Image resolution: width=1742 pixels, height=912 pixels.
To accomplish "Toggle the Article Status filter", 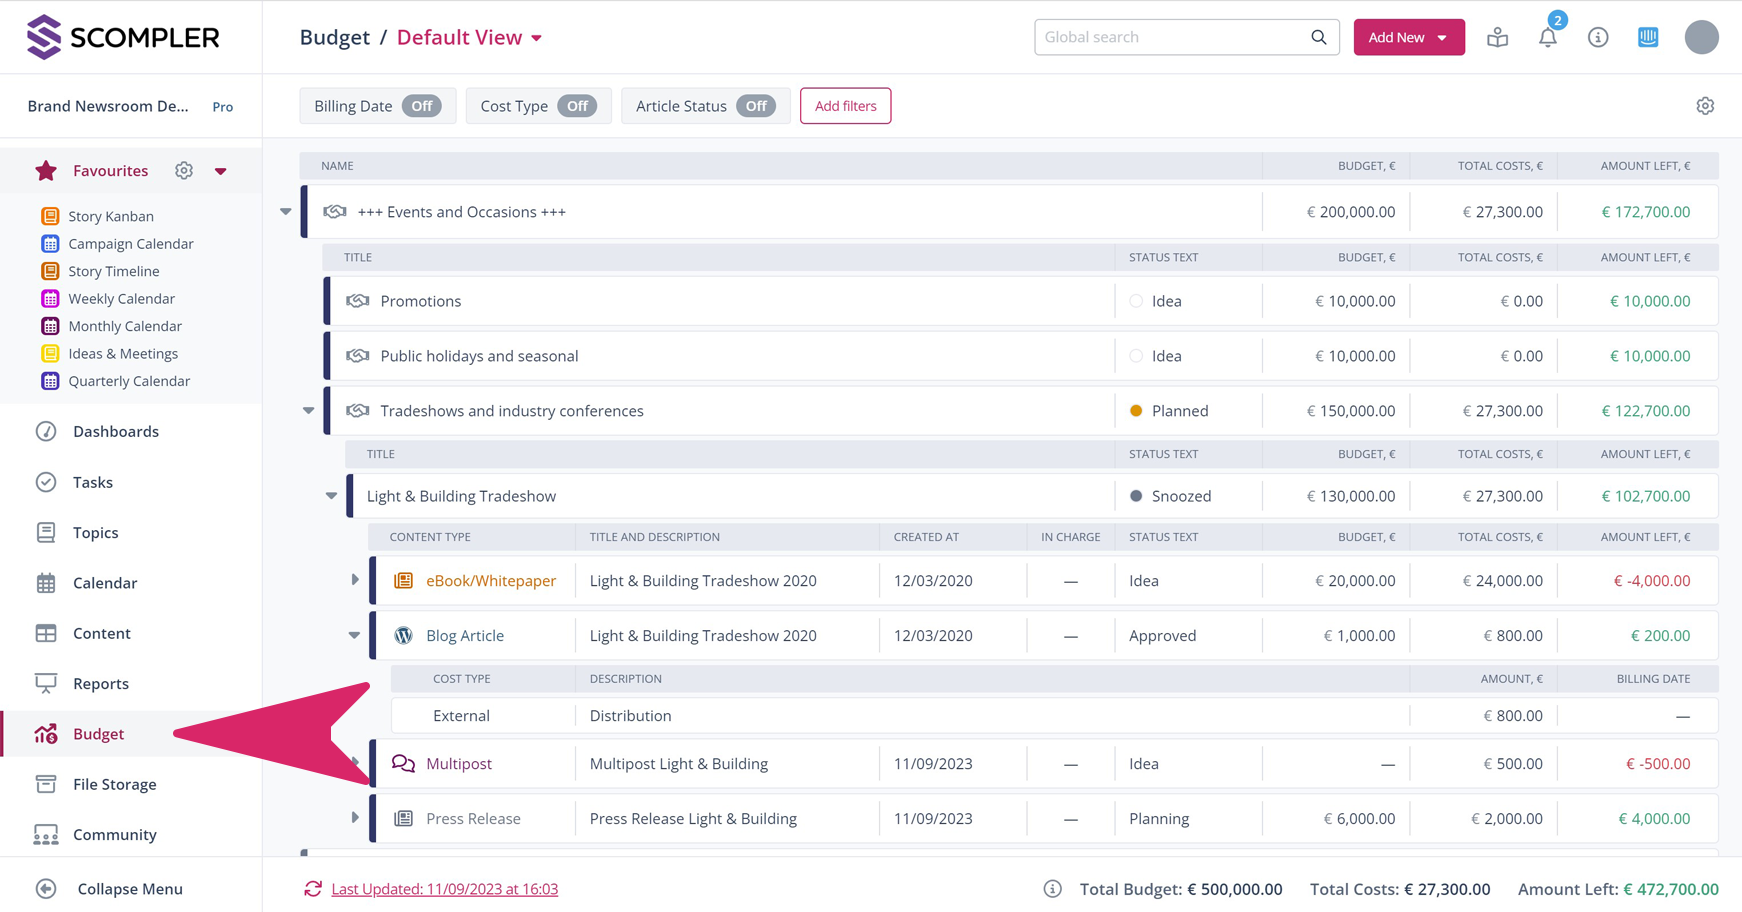I will pos(756,106).
